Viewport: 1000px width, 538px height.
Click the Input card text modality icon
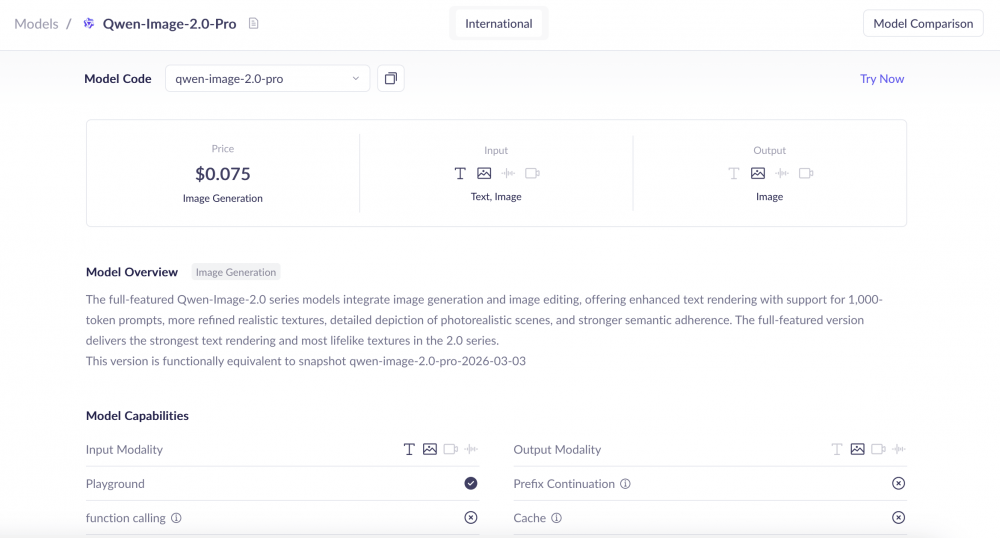(x=460, y=173)
